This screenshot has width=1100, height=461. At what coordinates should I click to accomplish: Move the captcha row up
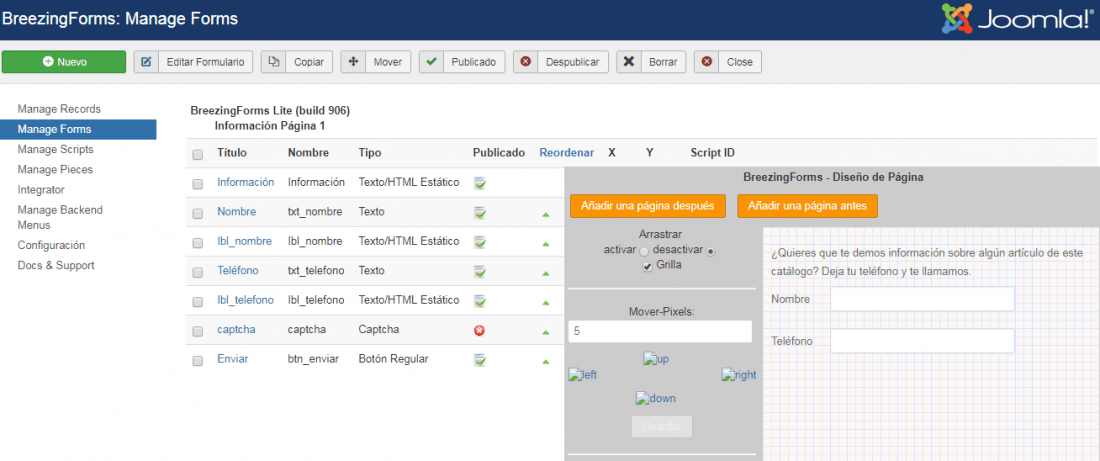tap(545, 332)
